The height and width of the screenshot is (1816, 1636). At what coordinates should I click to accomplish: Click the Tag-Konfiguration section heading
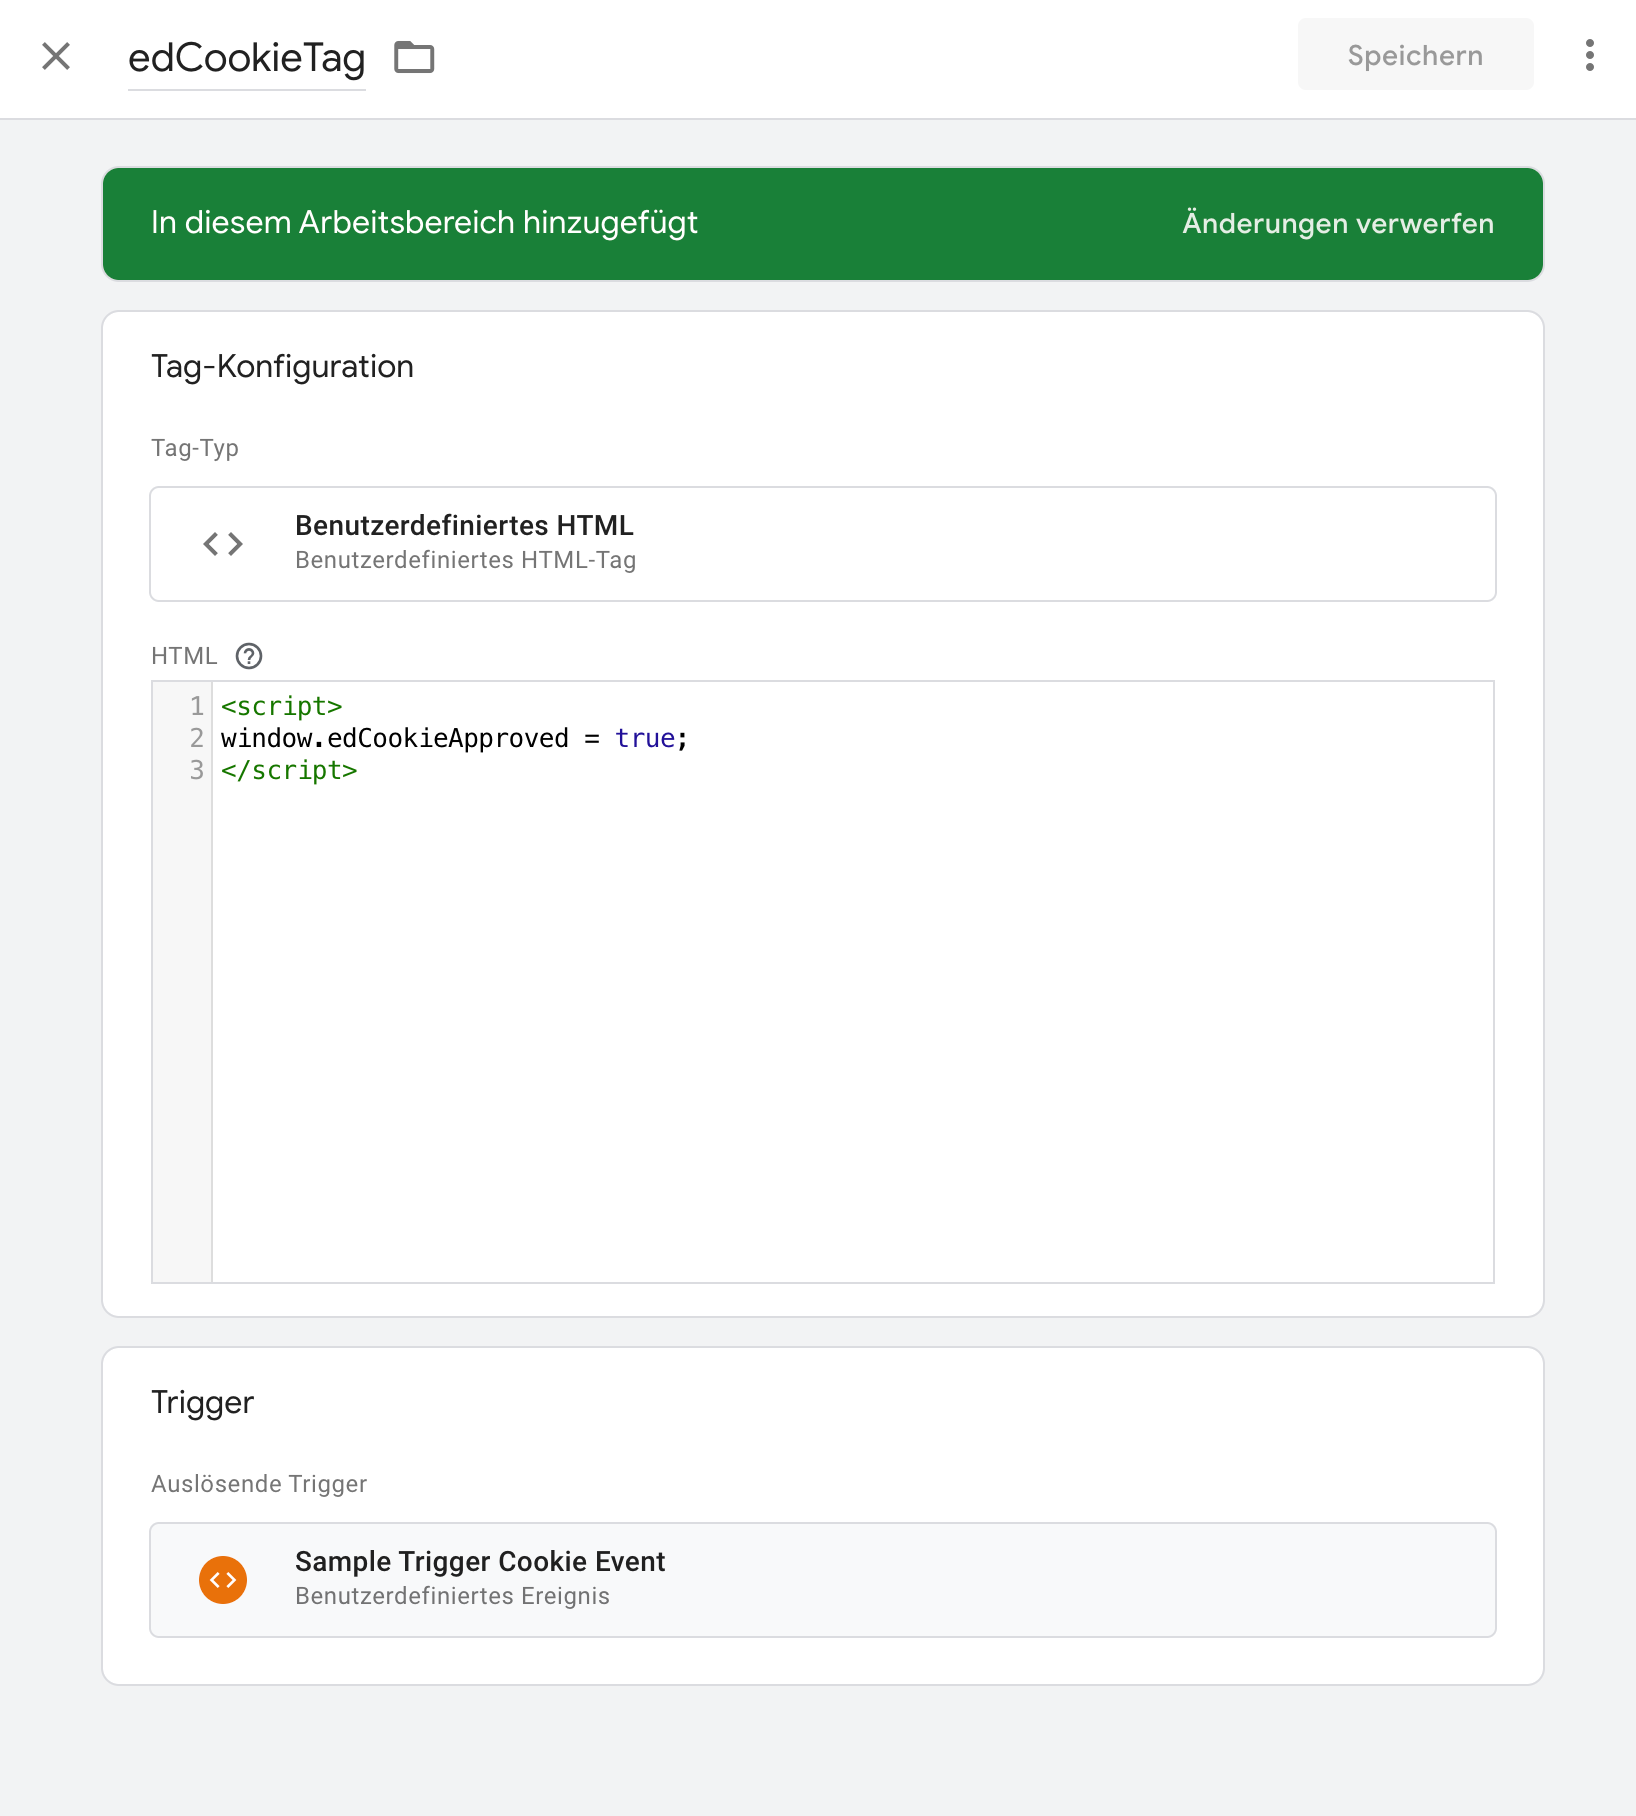pyautogui.click(x=282, y=367)
